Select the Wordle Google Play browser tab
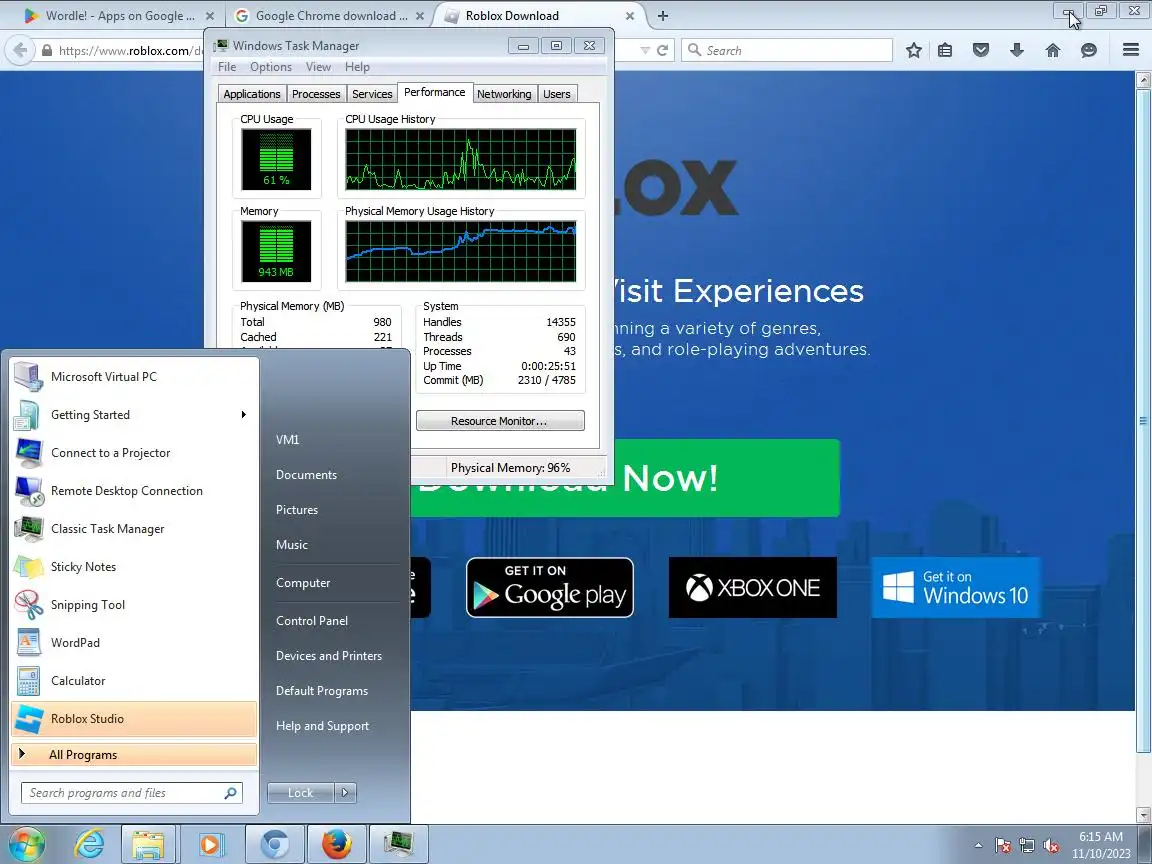 point(116,15)
